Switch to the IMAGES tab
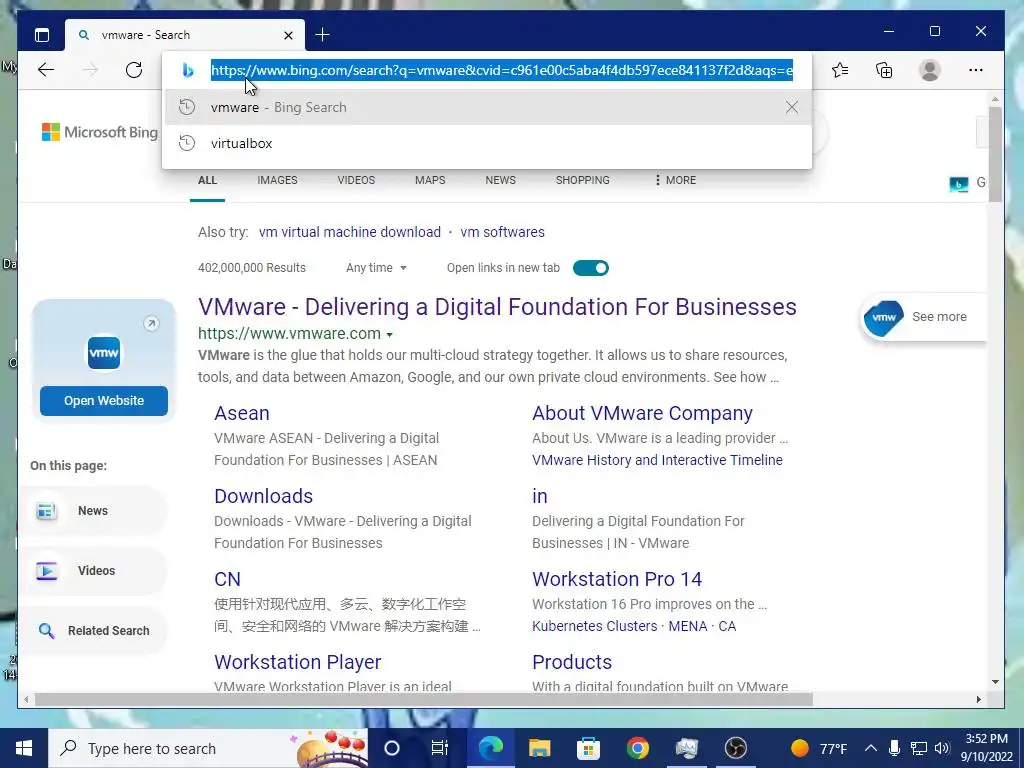The width and height of the screenshot is (1024, 768). 277,180
